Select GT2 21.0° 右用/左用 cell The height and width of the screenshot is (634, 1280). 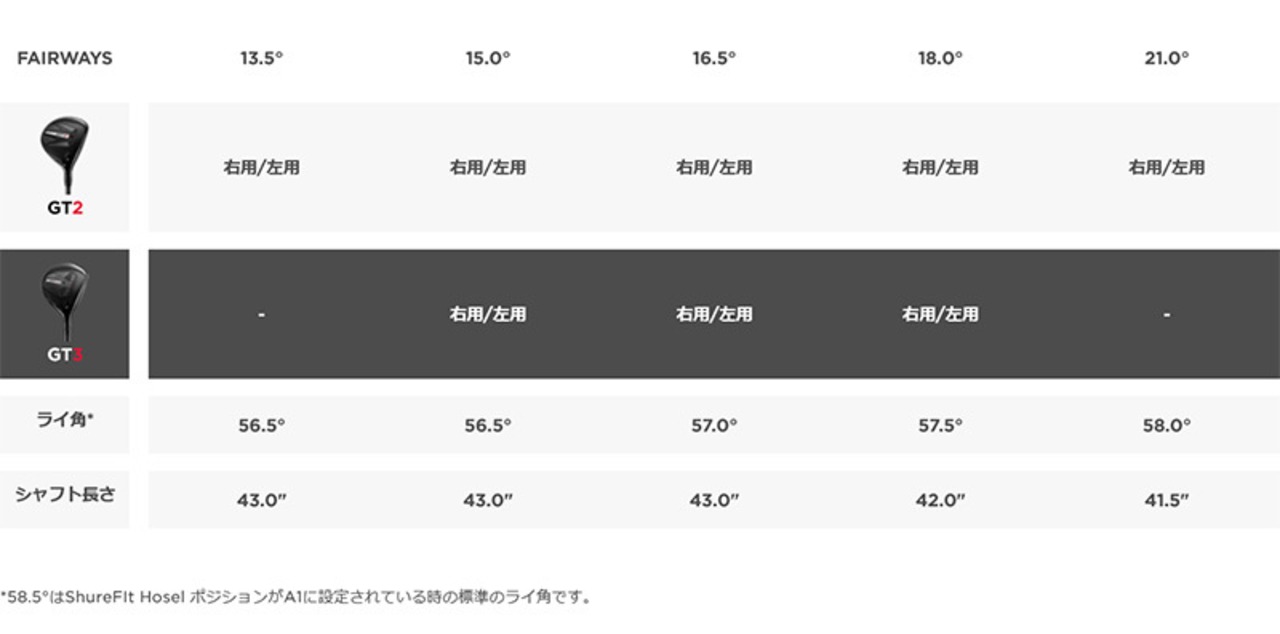[1166, 167]
